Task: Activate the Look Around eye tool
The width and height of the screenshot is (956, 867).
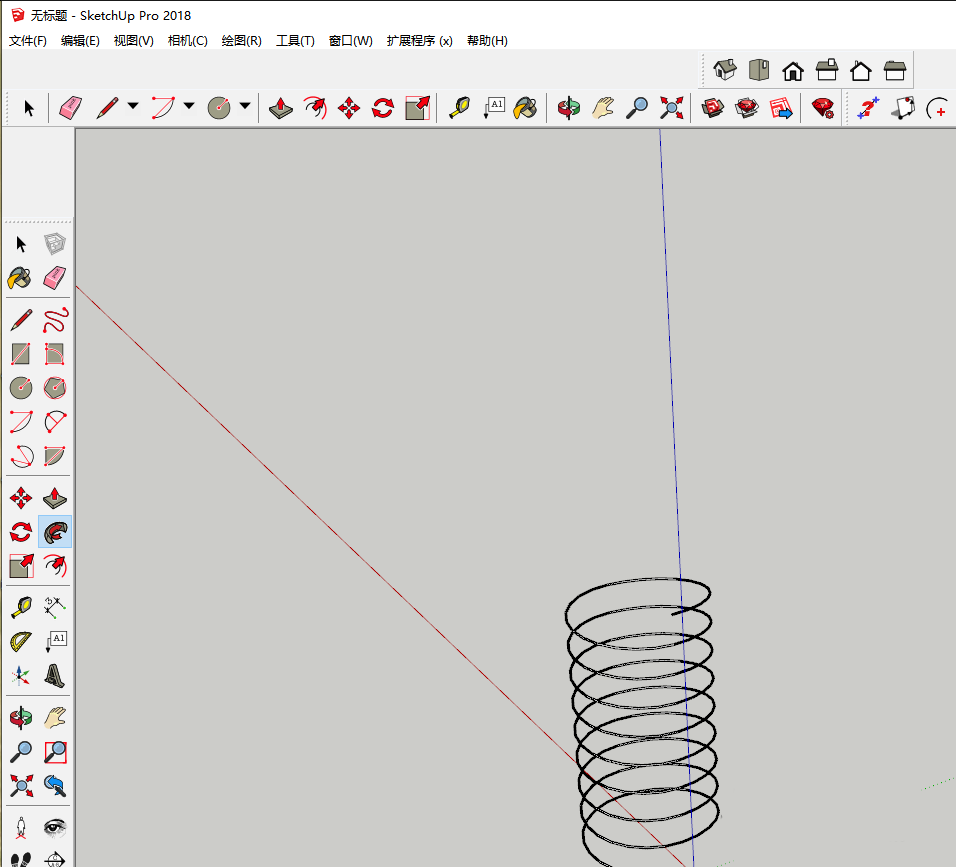Action: 55,828
